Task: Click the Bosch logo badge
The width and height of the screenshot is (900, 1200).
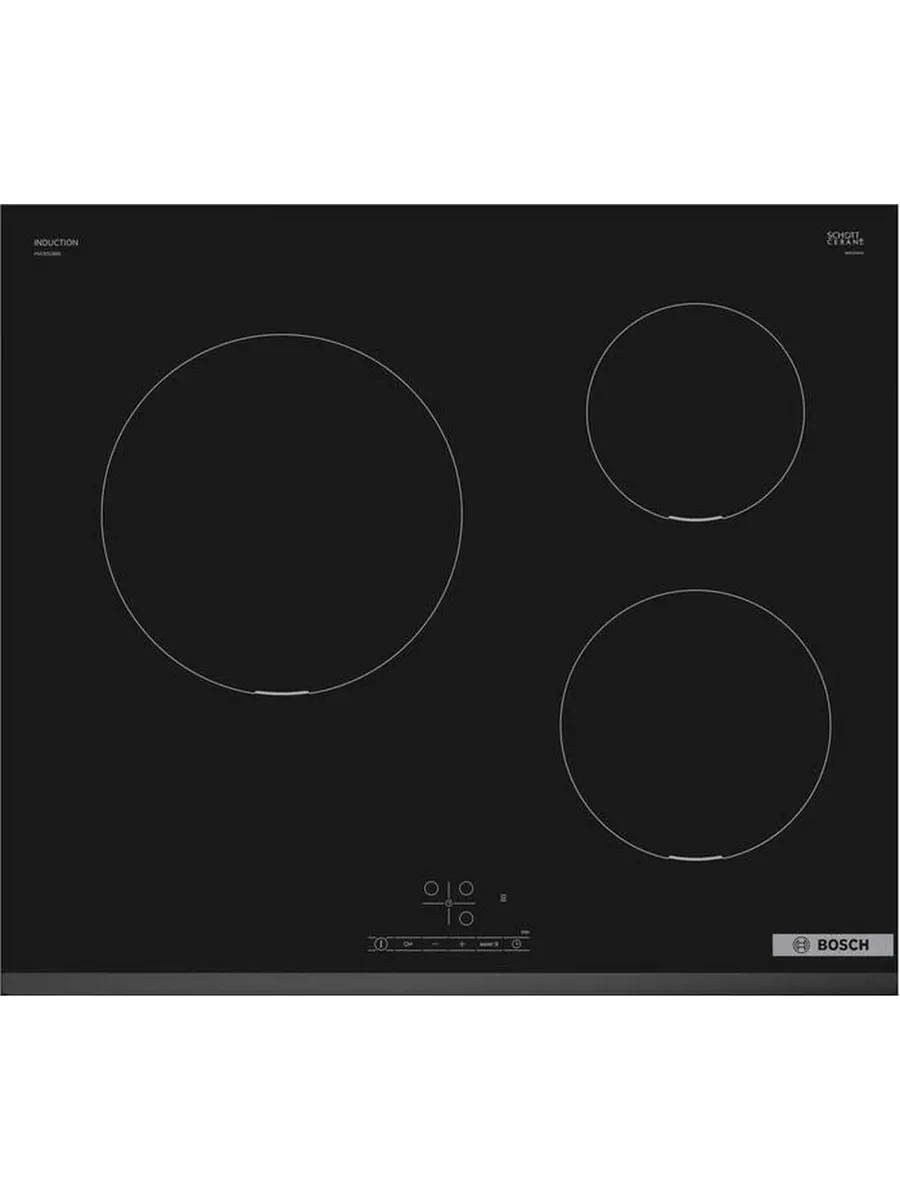Action: coord(832,945)
